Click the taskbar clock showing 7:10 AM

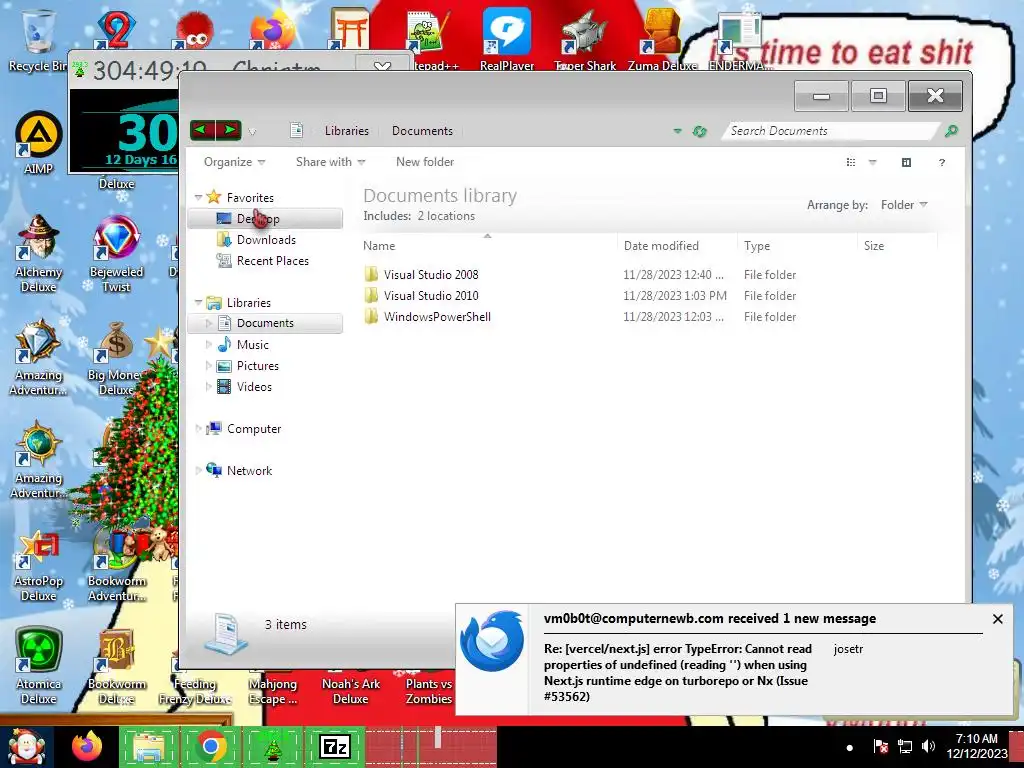click(976, 746)
